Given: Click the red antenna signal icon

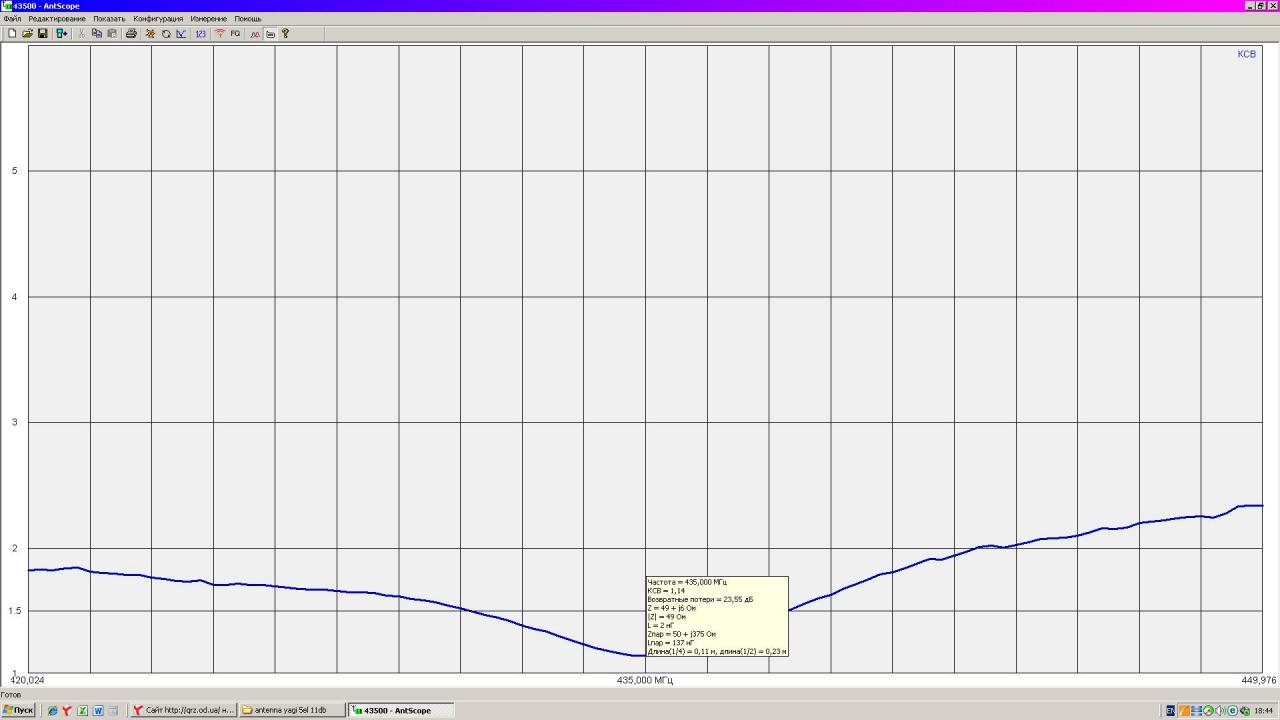Looking at the screenshot, I should pos(220,33).
